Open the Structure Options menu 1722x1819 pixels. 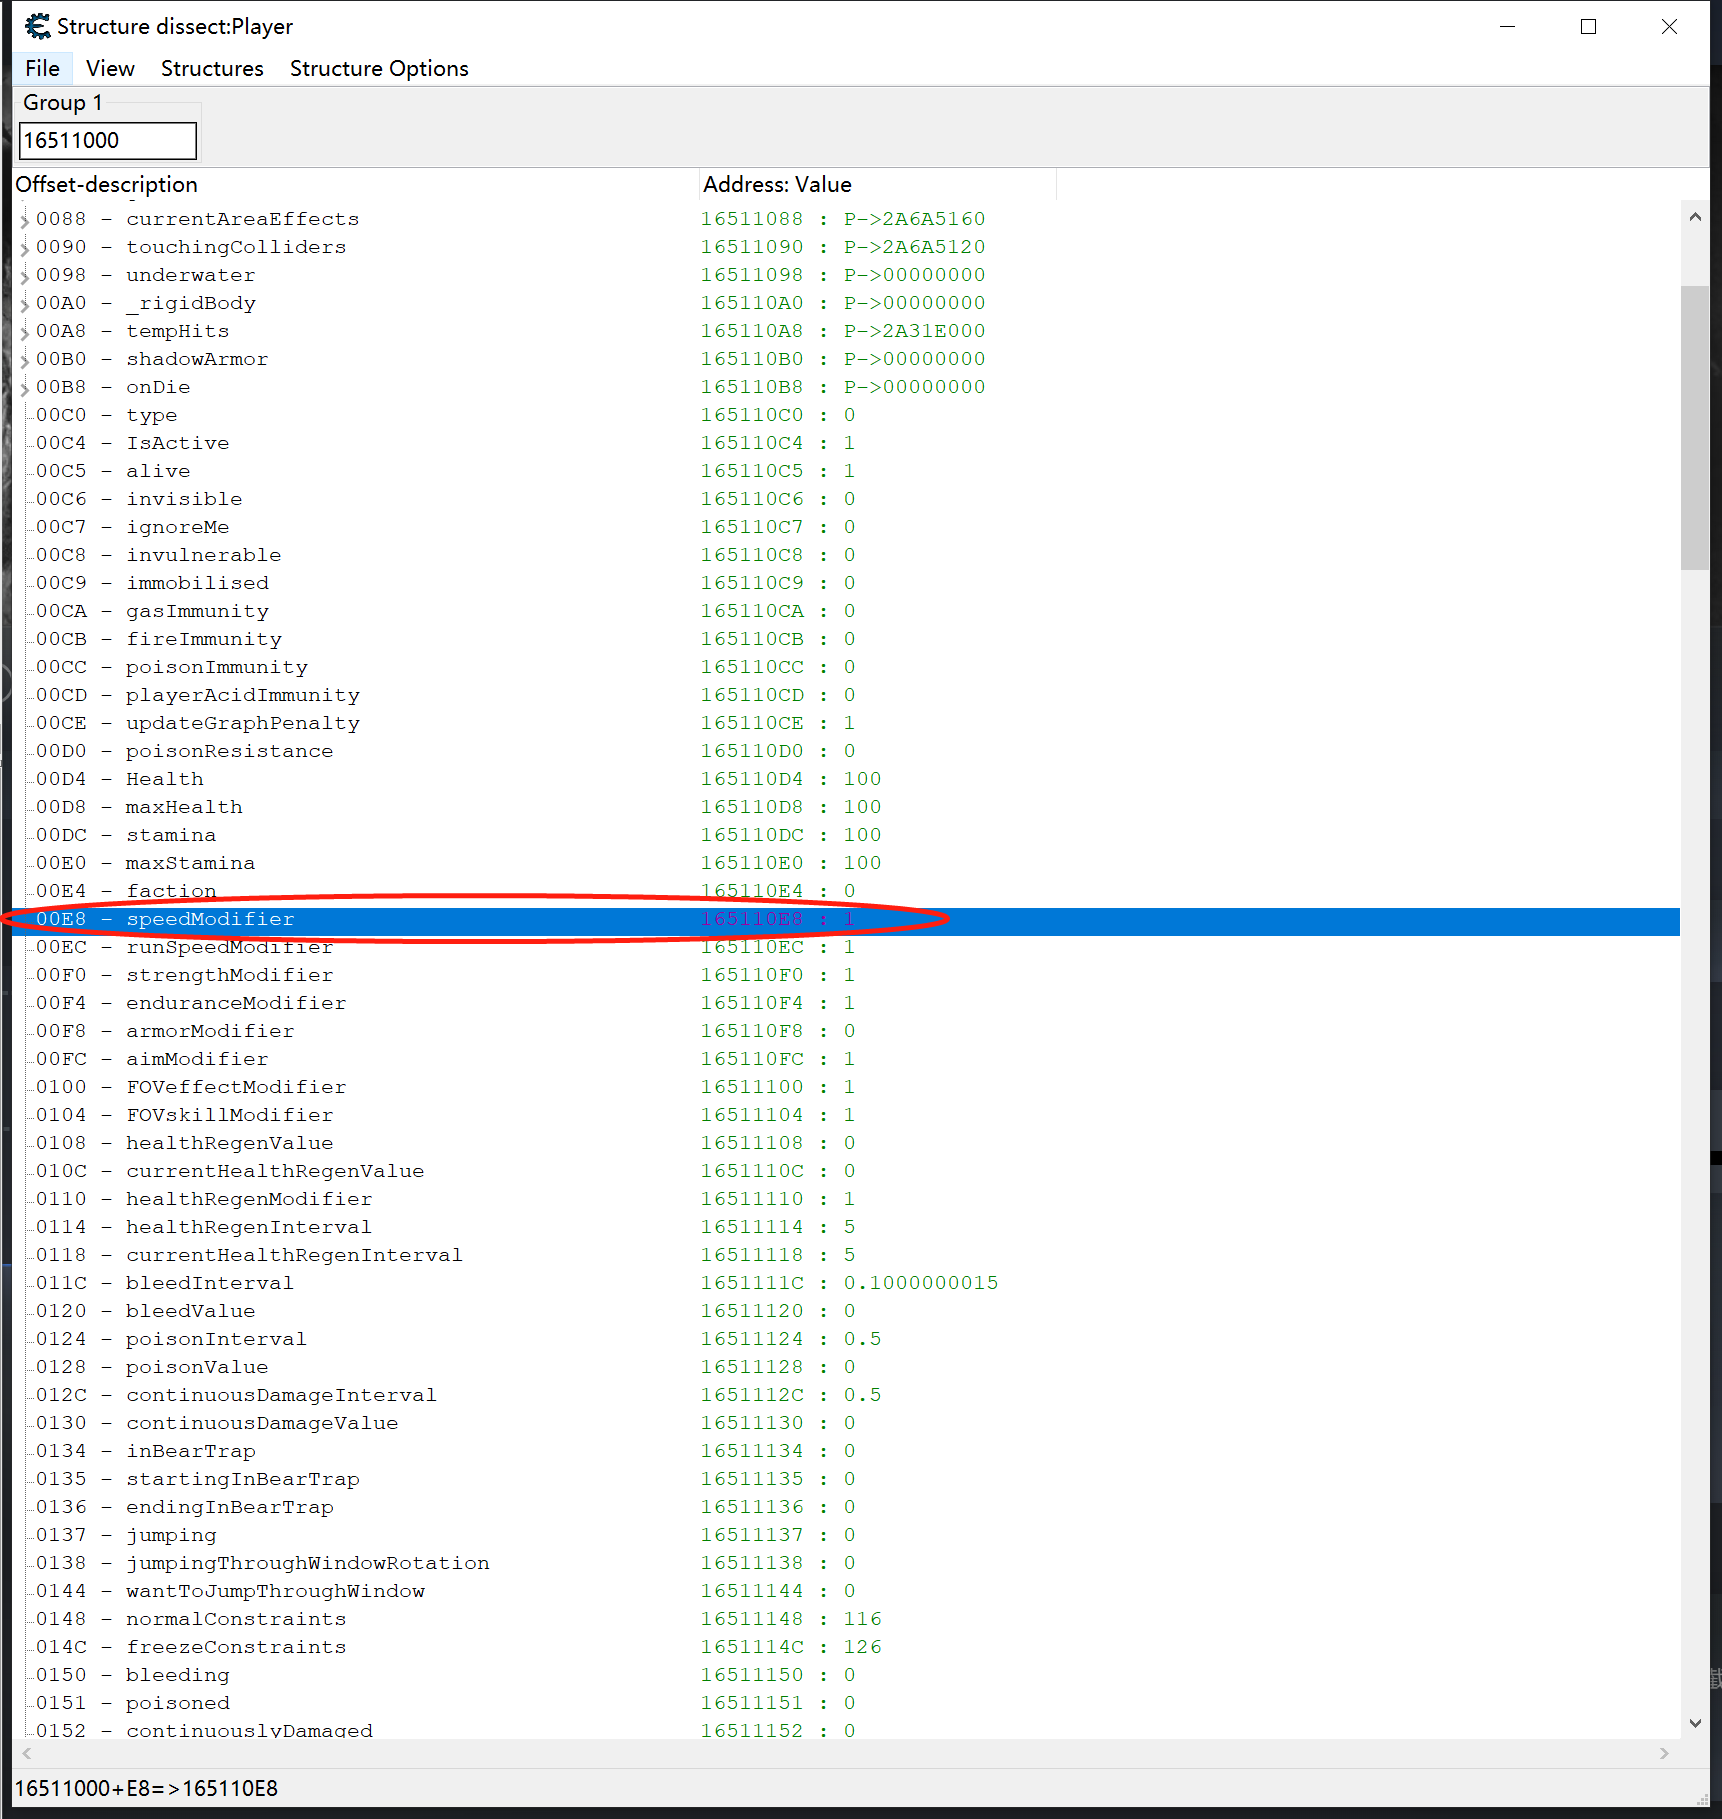(x=379, y=68)
